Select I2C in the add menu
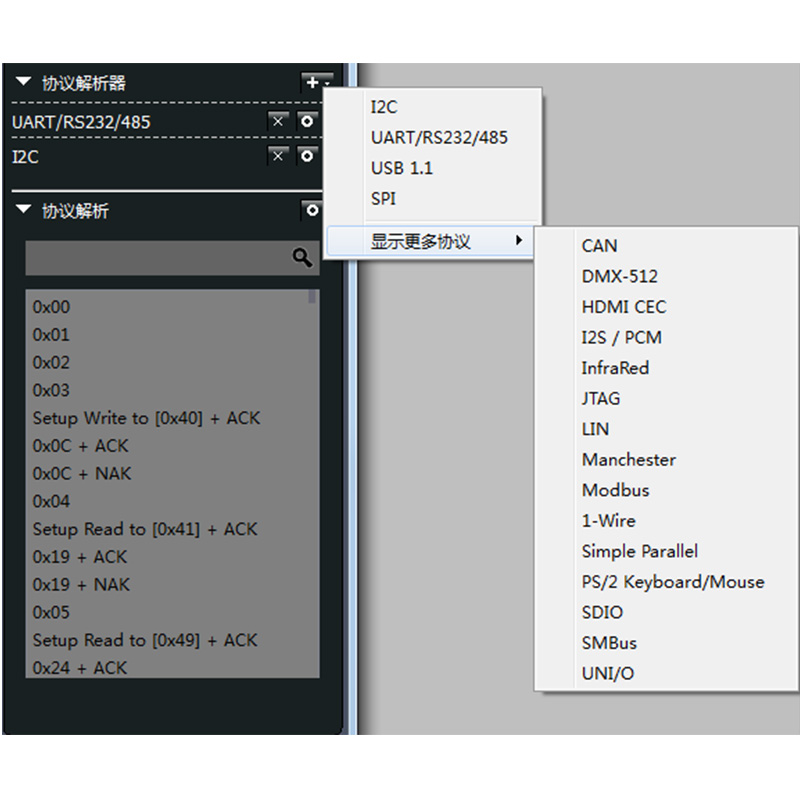The image size is (800, 800). (x=432, y=107)
